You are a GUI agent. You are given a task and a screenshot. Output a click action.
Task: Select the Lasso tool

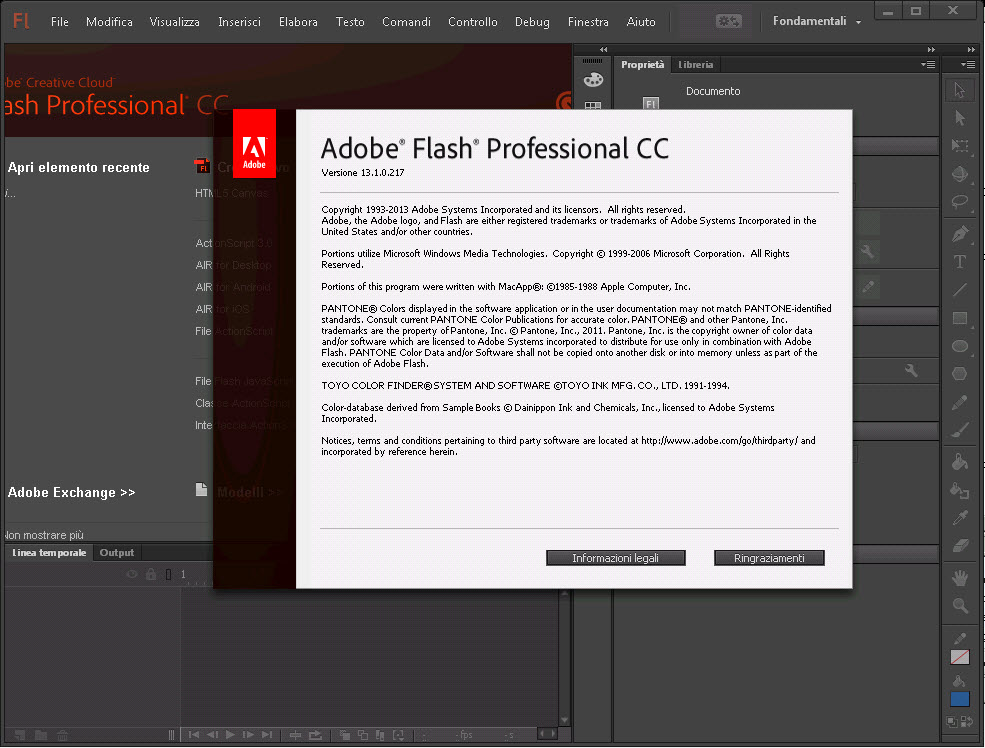tap(959, 202)
